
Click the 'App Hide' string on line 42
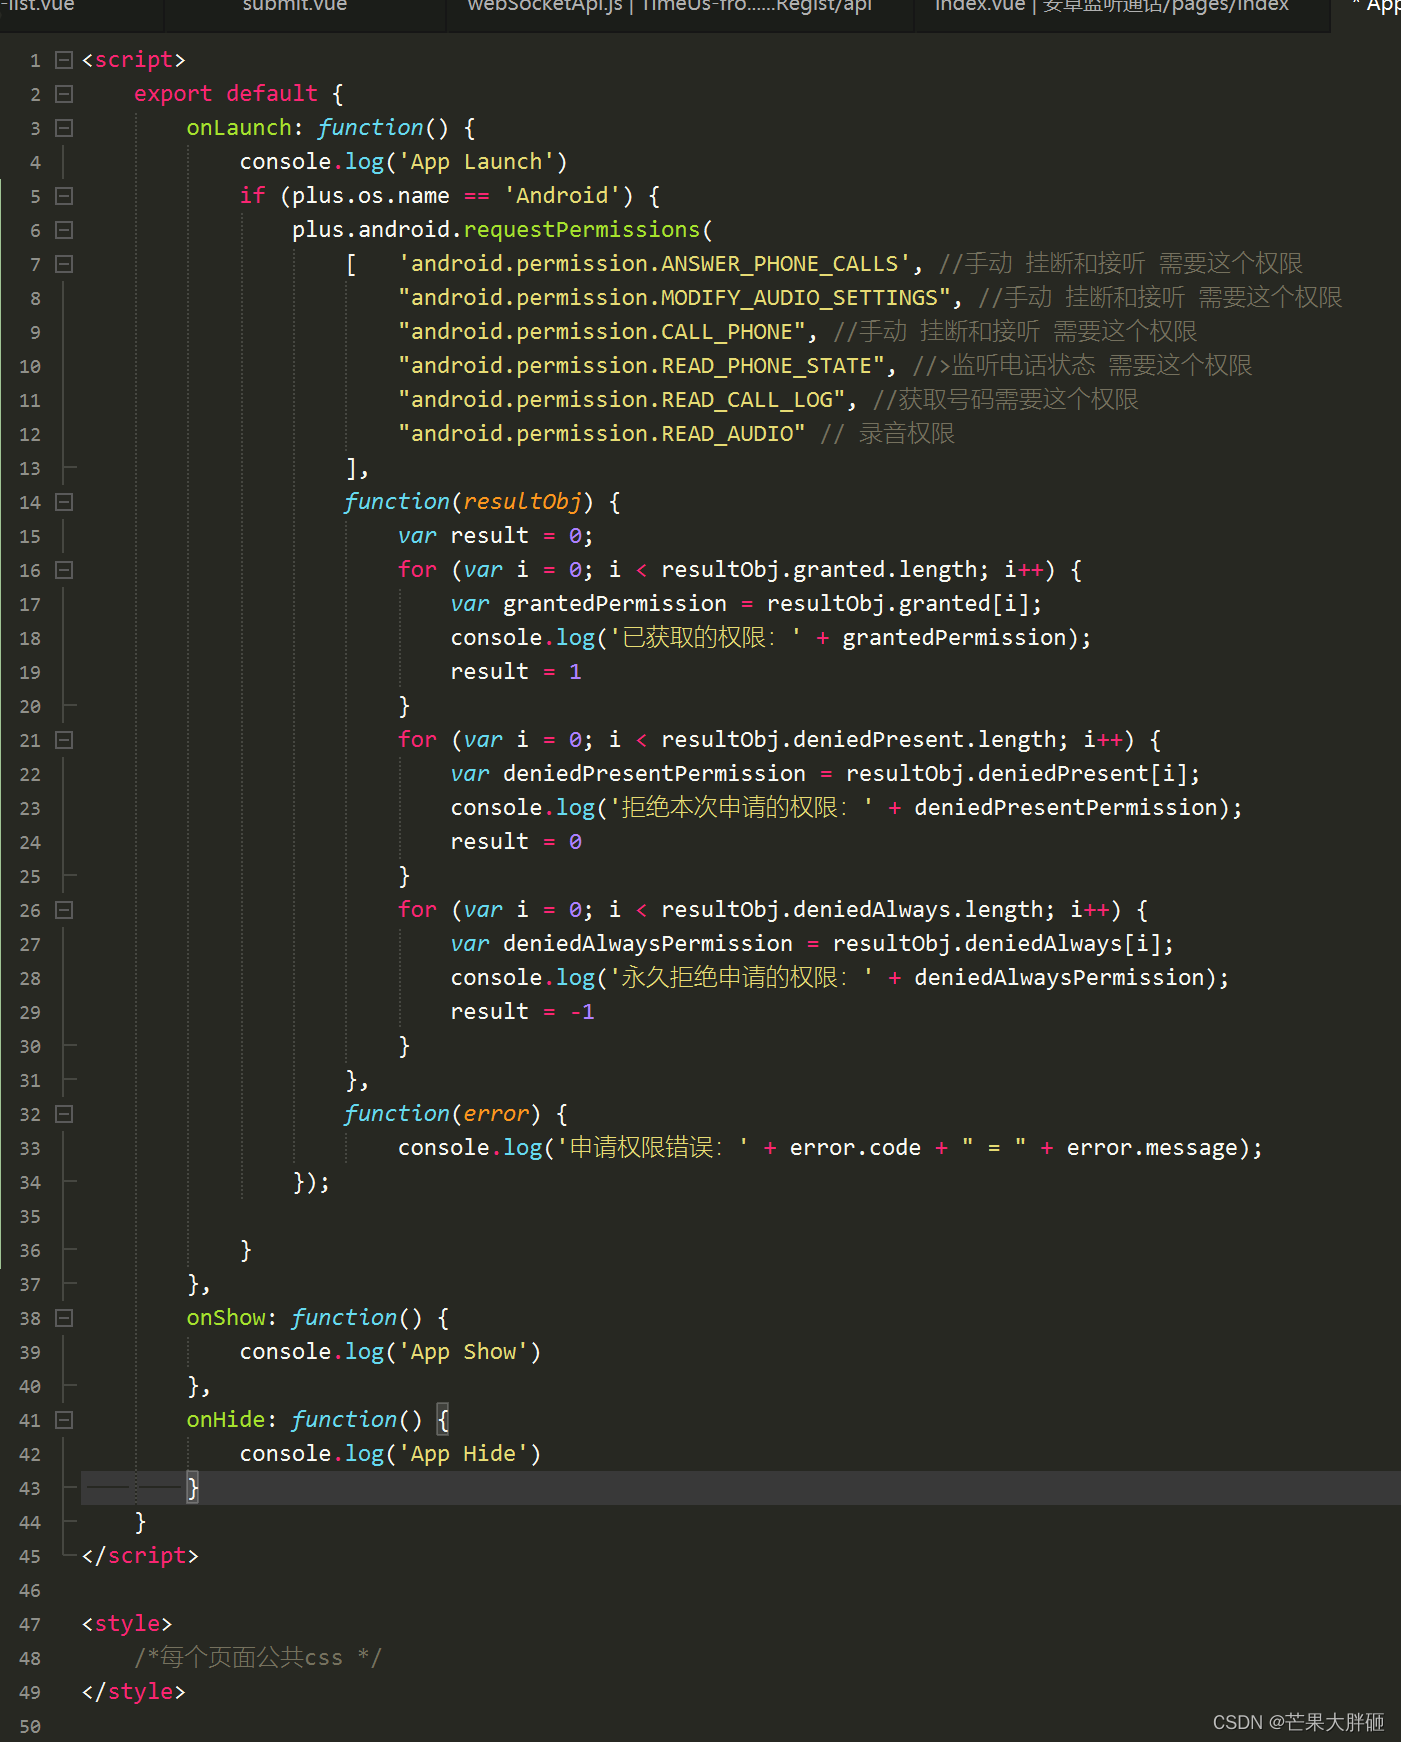click(x=463, y=1454)
